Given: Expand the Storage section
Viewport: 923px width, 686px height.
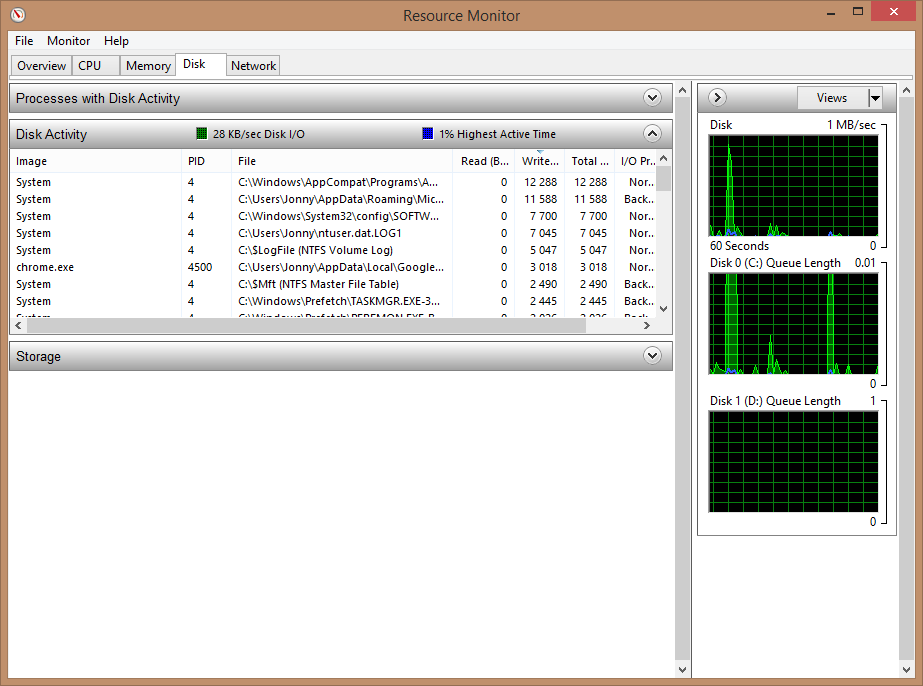Looking at the screenshot, I should [x=652, y=356].
